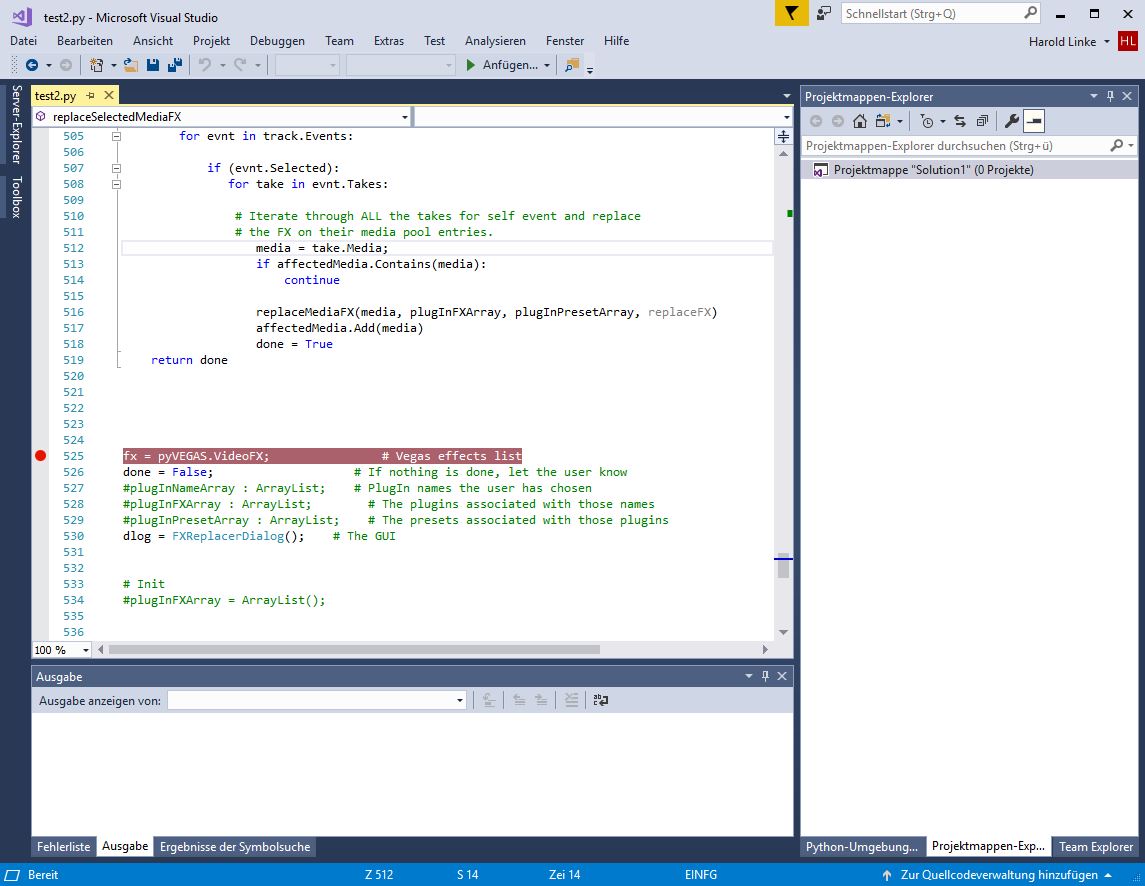Click the Navigate Back arrow icon
The image size is (1145, 886).
(32, 65)
